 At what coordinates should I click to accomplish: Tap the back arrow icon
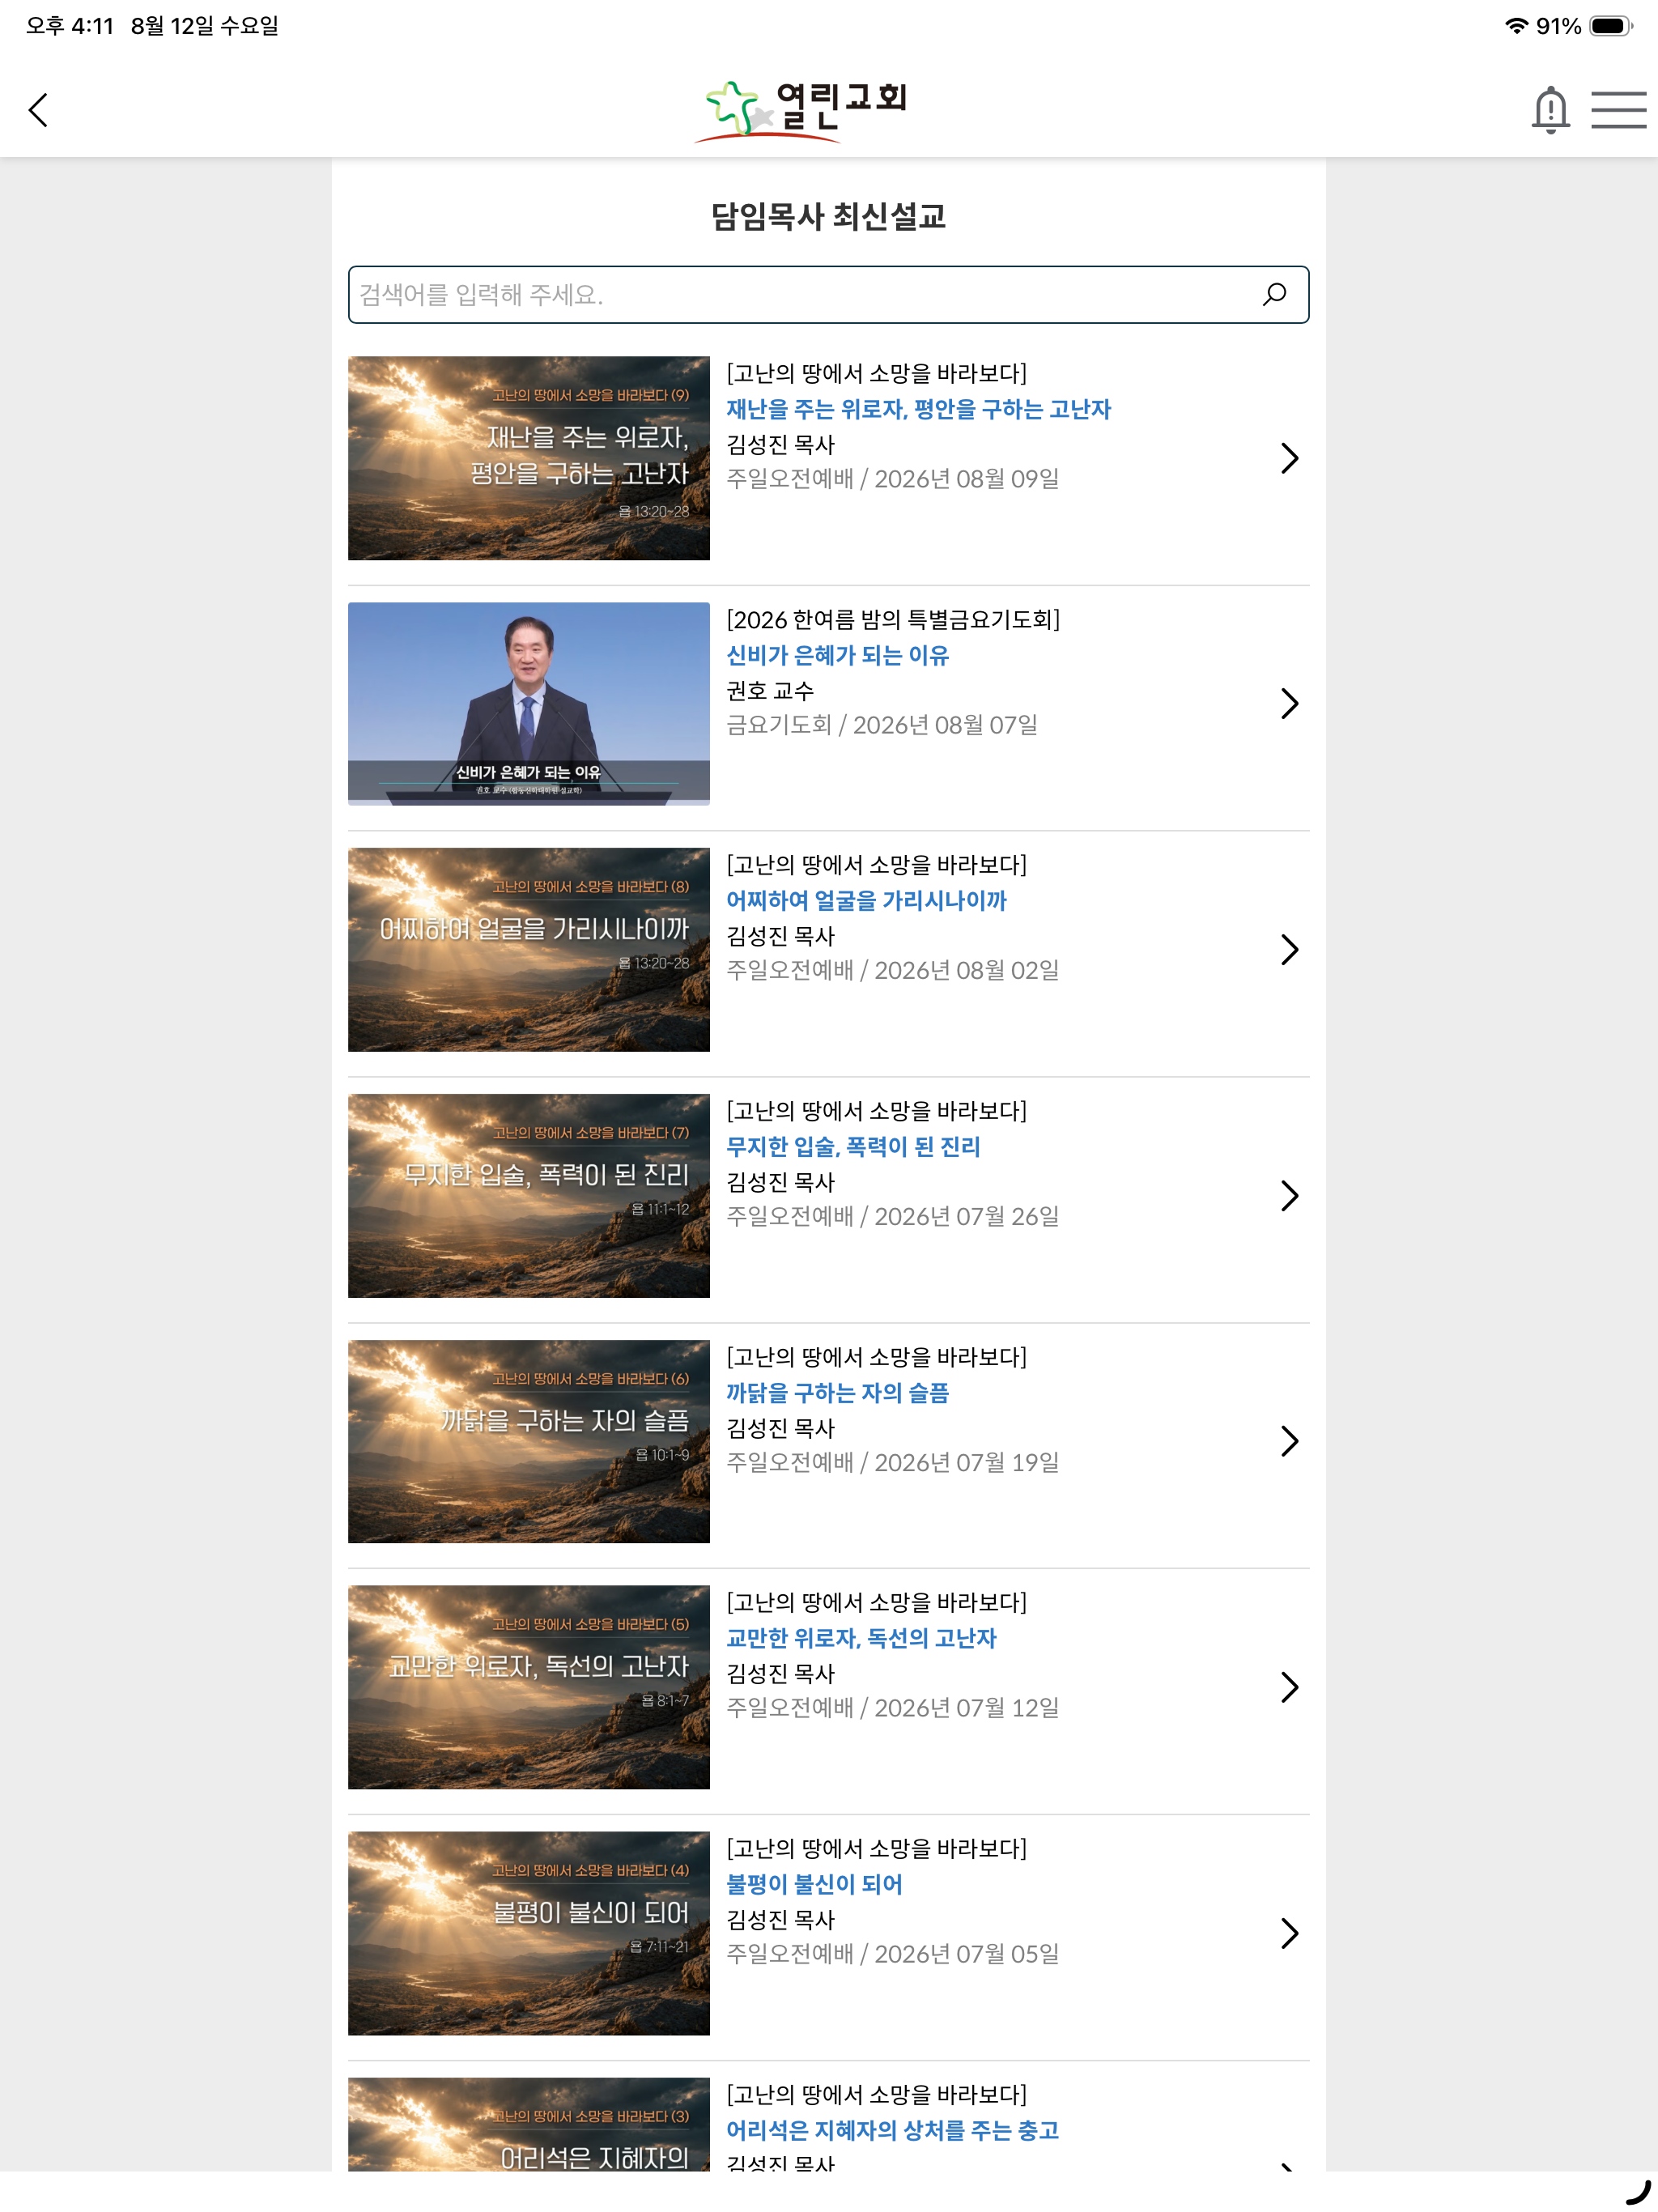click(38, 110)
